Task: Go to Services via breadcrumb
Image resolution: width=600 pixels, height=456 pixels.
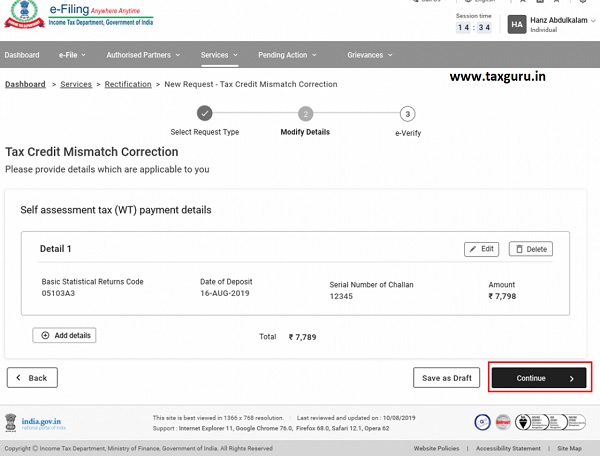Action: click(76, 84)
